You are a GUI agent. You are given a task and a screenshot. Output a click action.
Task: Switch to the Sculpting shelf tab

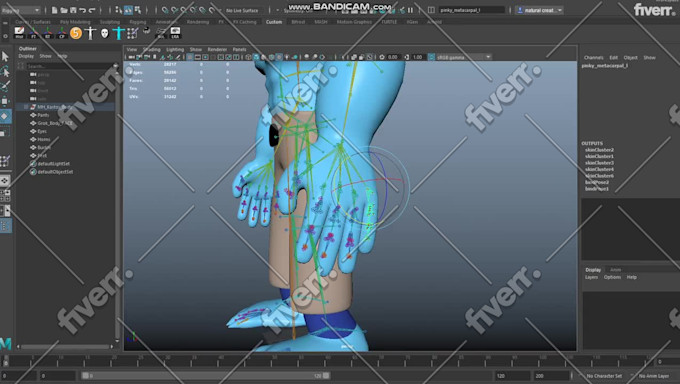pyautogui.click(x=110, y=22)
